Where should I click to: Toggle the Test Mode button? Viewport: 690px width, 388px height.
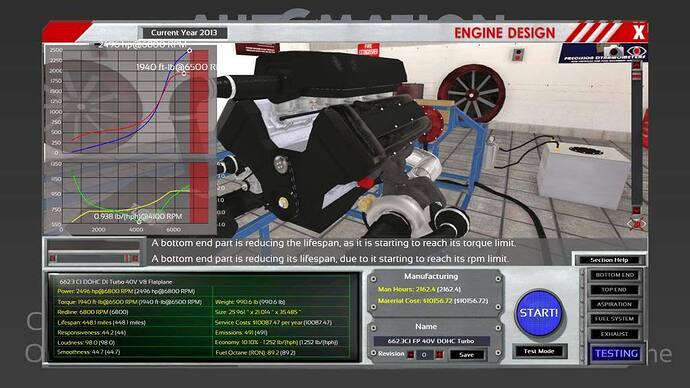point(539,351)
